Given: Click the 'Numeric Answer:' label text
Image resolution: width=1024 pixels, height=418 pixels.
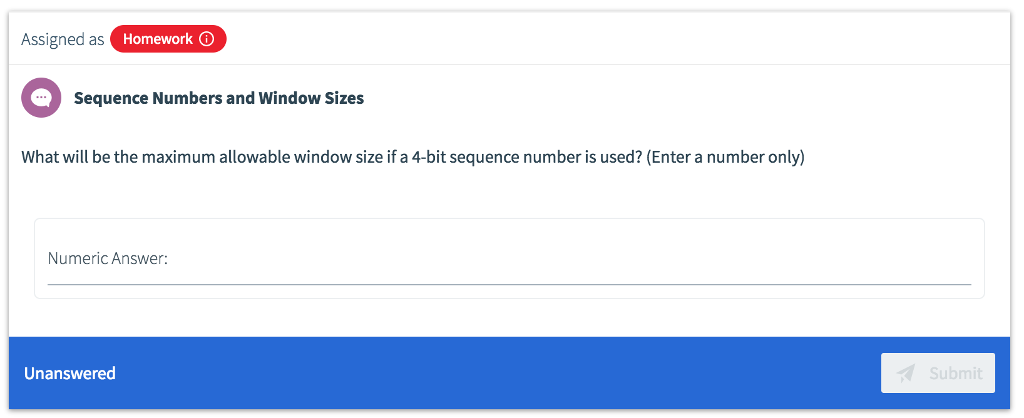Looking at the screenshot, I should tap(108, 259).
